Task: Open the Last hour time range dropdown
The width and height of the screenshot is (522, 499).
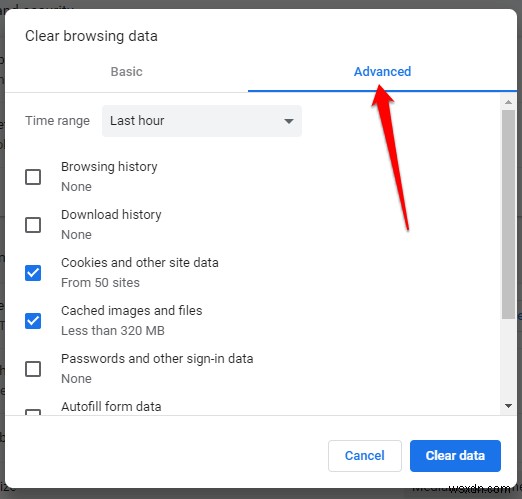Action: coord(202,121)
